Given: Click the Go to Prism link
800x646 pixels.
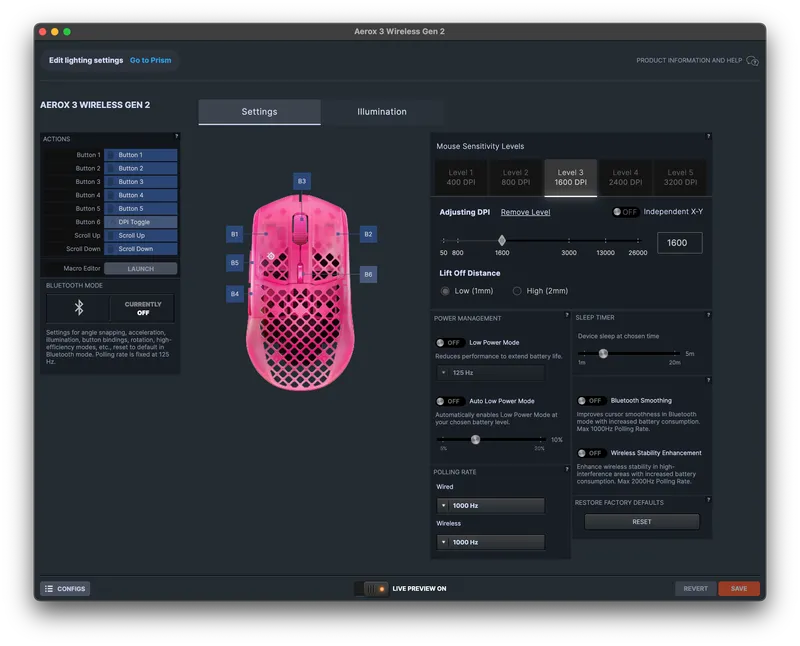Looking at the screenshot, I should pyautogui.click(x=151, y=60).
